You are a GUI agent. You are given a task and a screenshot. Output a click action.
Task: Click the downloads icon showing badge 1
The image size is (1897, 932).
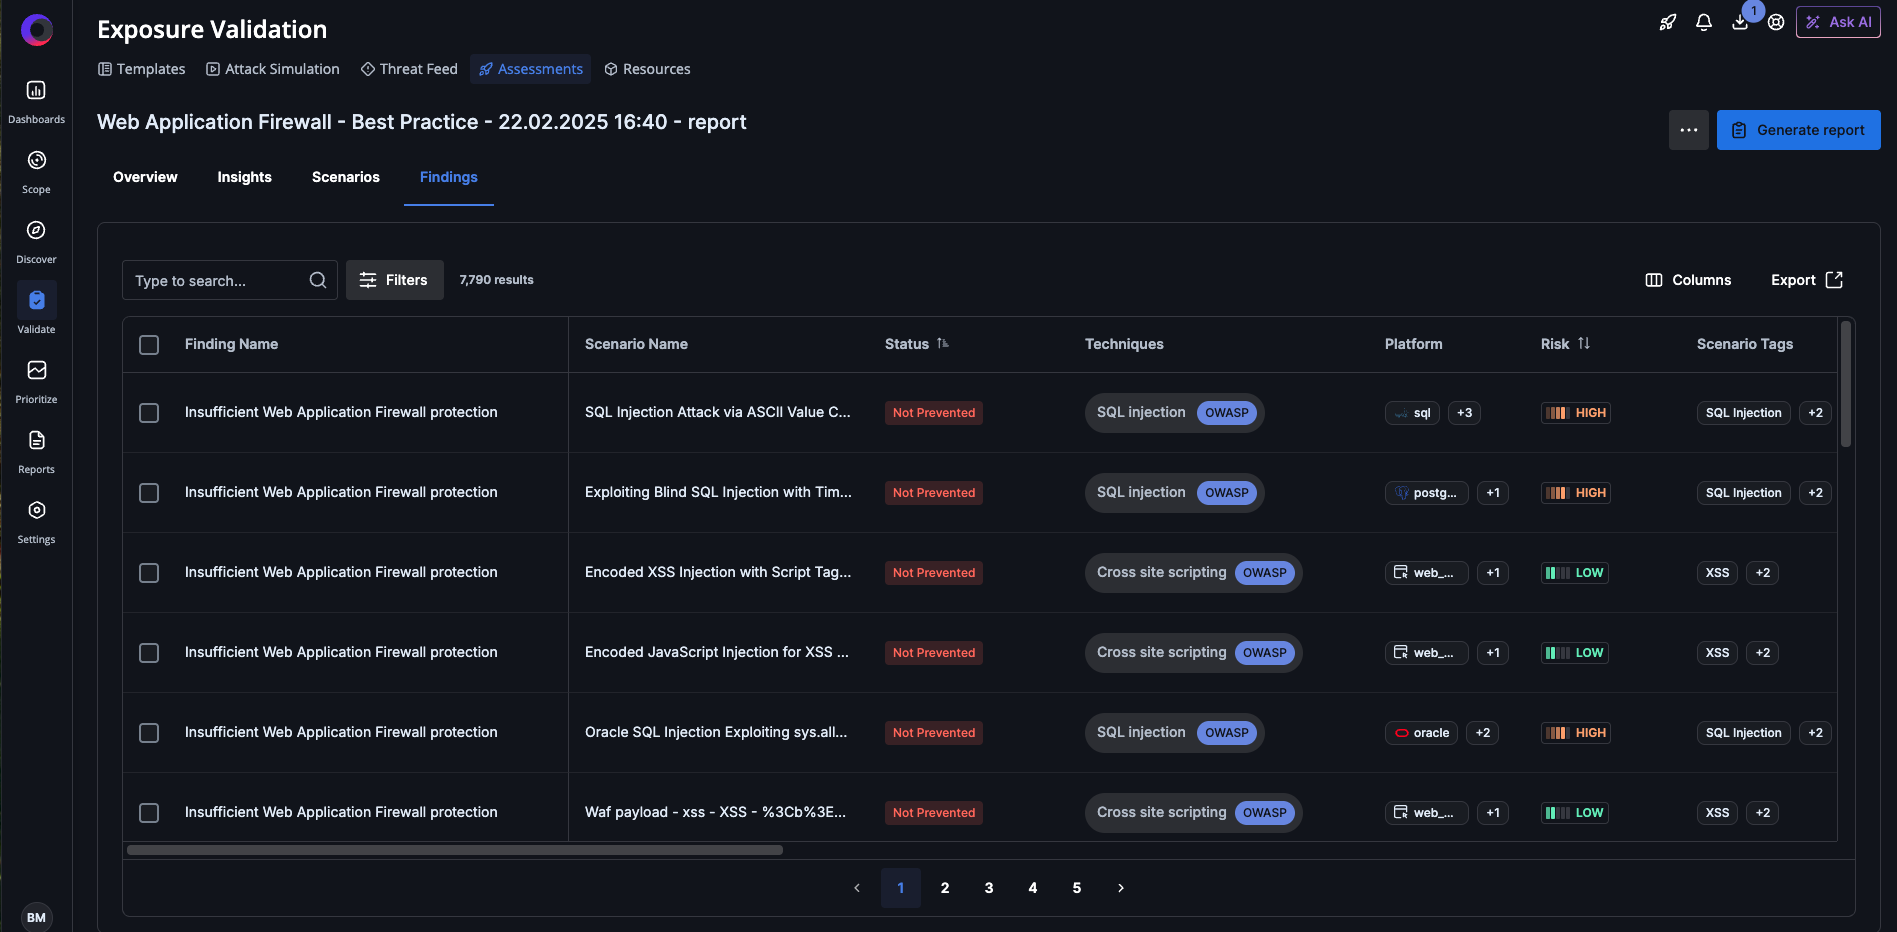click(1740, 21)
